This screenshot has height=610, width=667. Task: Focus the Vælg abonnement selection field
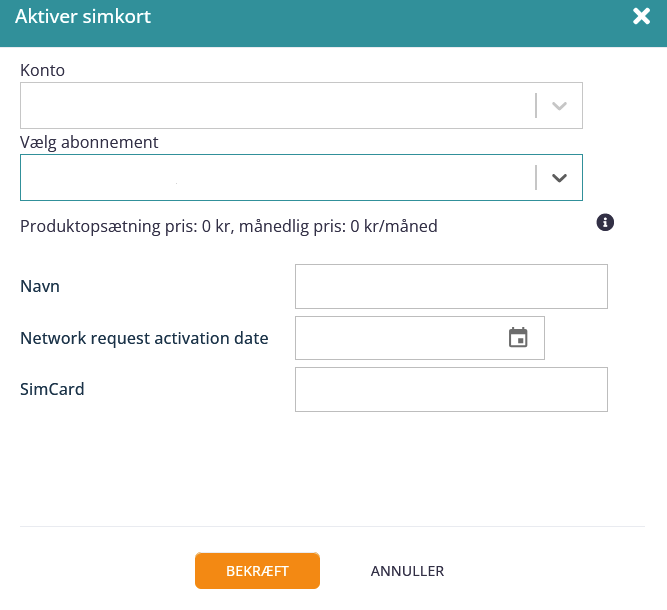click(x=301, y=177)
